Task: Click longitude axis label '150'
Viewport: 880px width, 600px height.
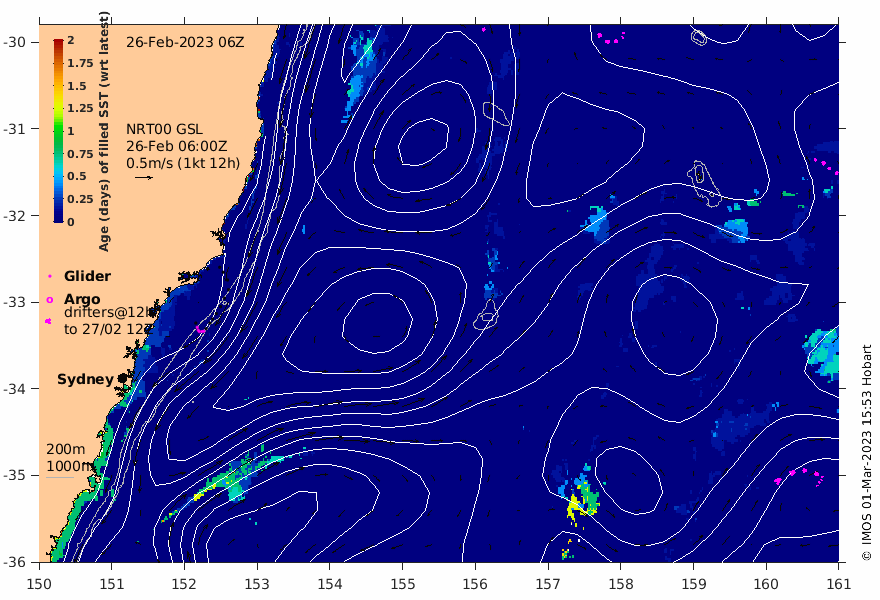Action: coord(39,584)
